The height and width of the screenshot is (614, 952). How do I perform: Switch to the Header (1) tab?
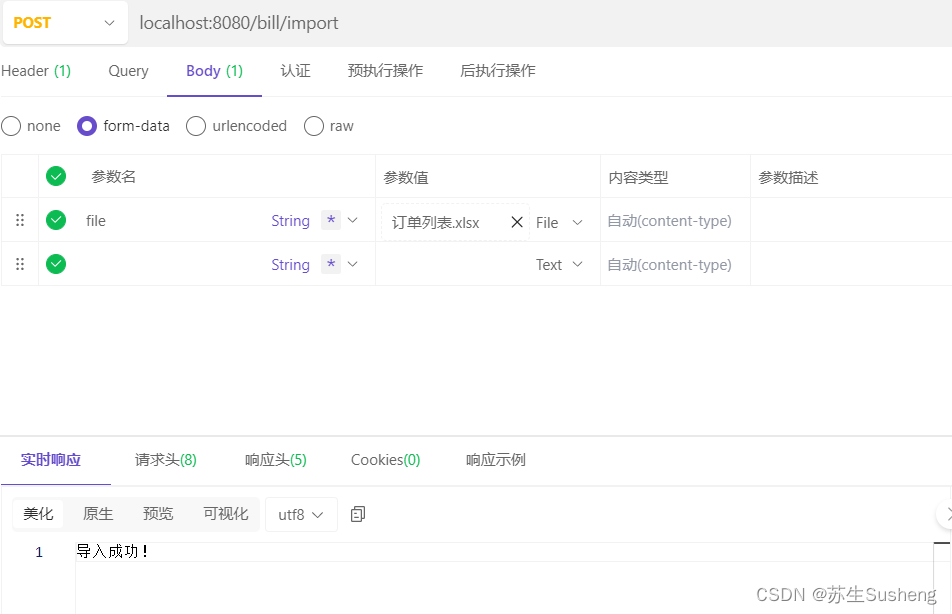coord(36,71)
